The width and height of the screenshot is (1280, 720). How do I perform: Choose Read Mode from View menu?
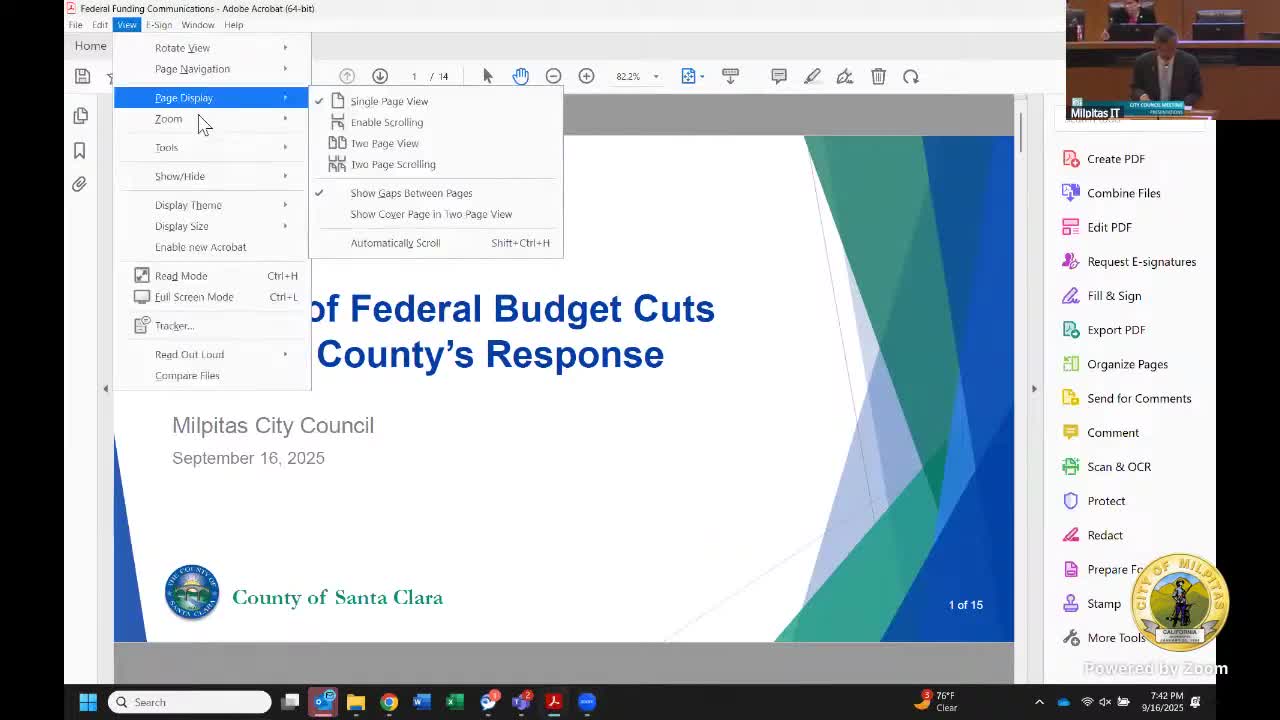[x=181, y=276]
